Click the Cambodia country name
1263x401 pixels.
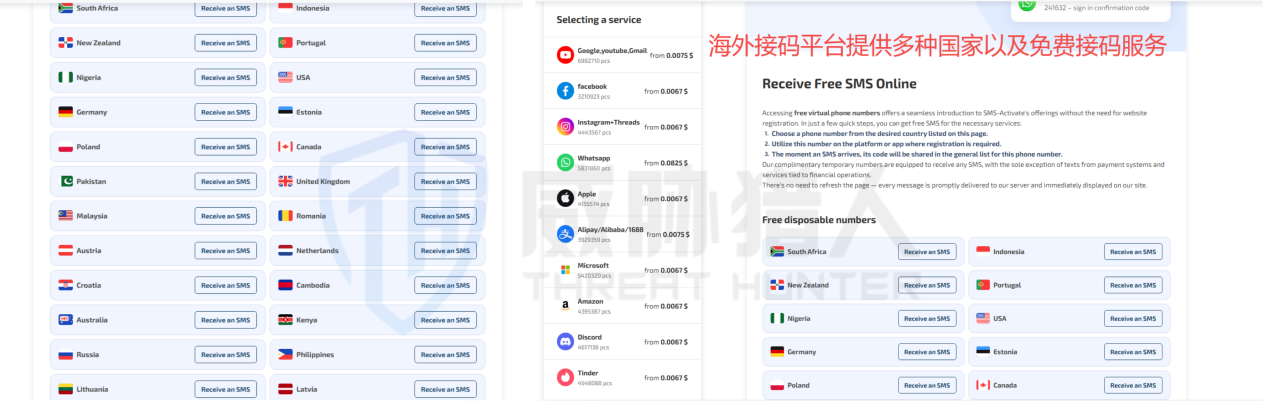[313, 285]
